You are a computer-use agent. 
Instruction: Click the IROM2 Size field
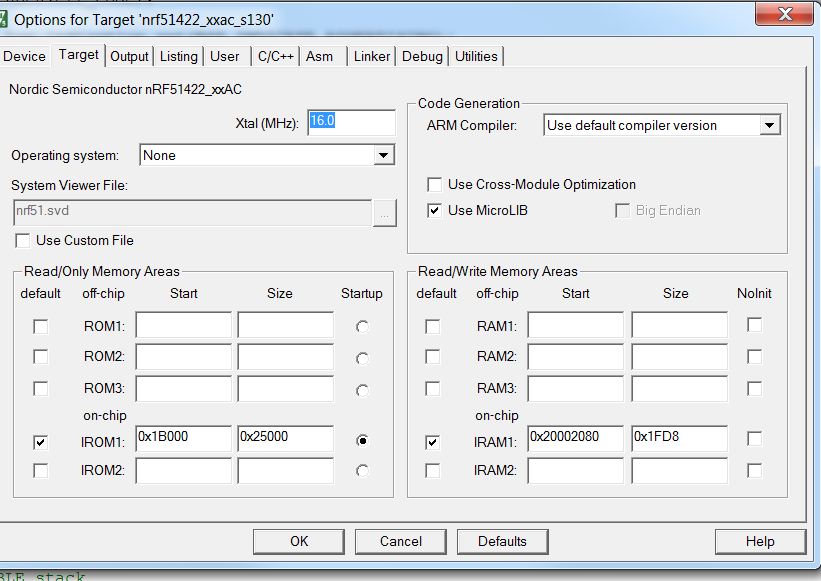[285, 471]
